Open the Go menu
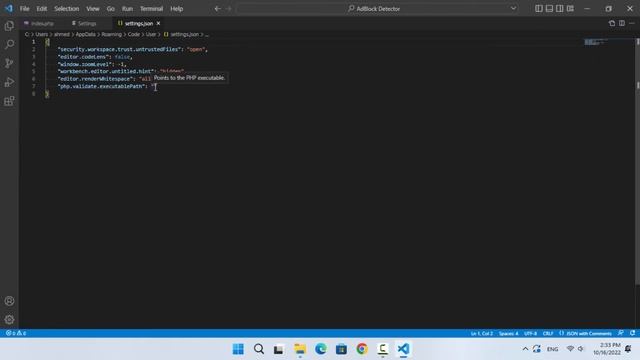The image size is (640, 360). tap(111, 9)
